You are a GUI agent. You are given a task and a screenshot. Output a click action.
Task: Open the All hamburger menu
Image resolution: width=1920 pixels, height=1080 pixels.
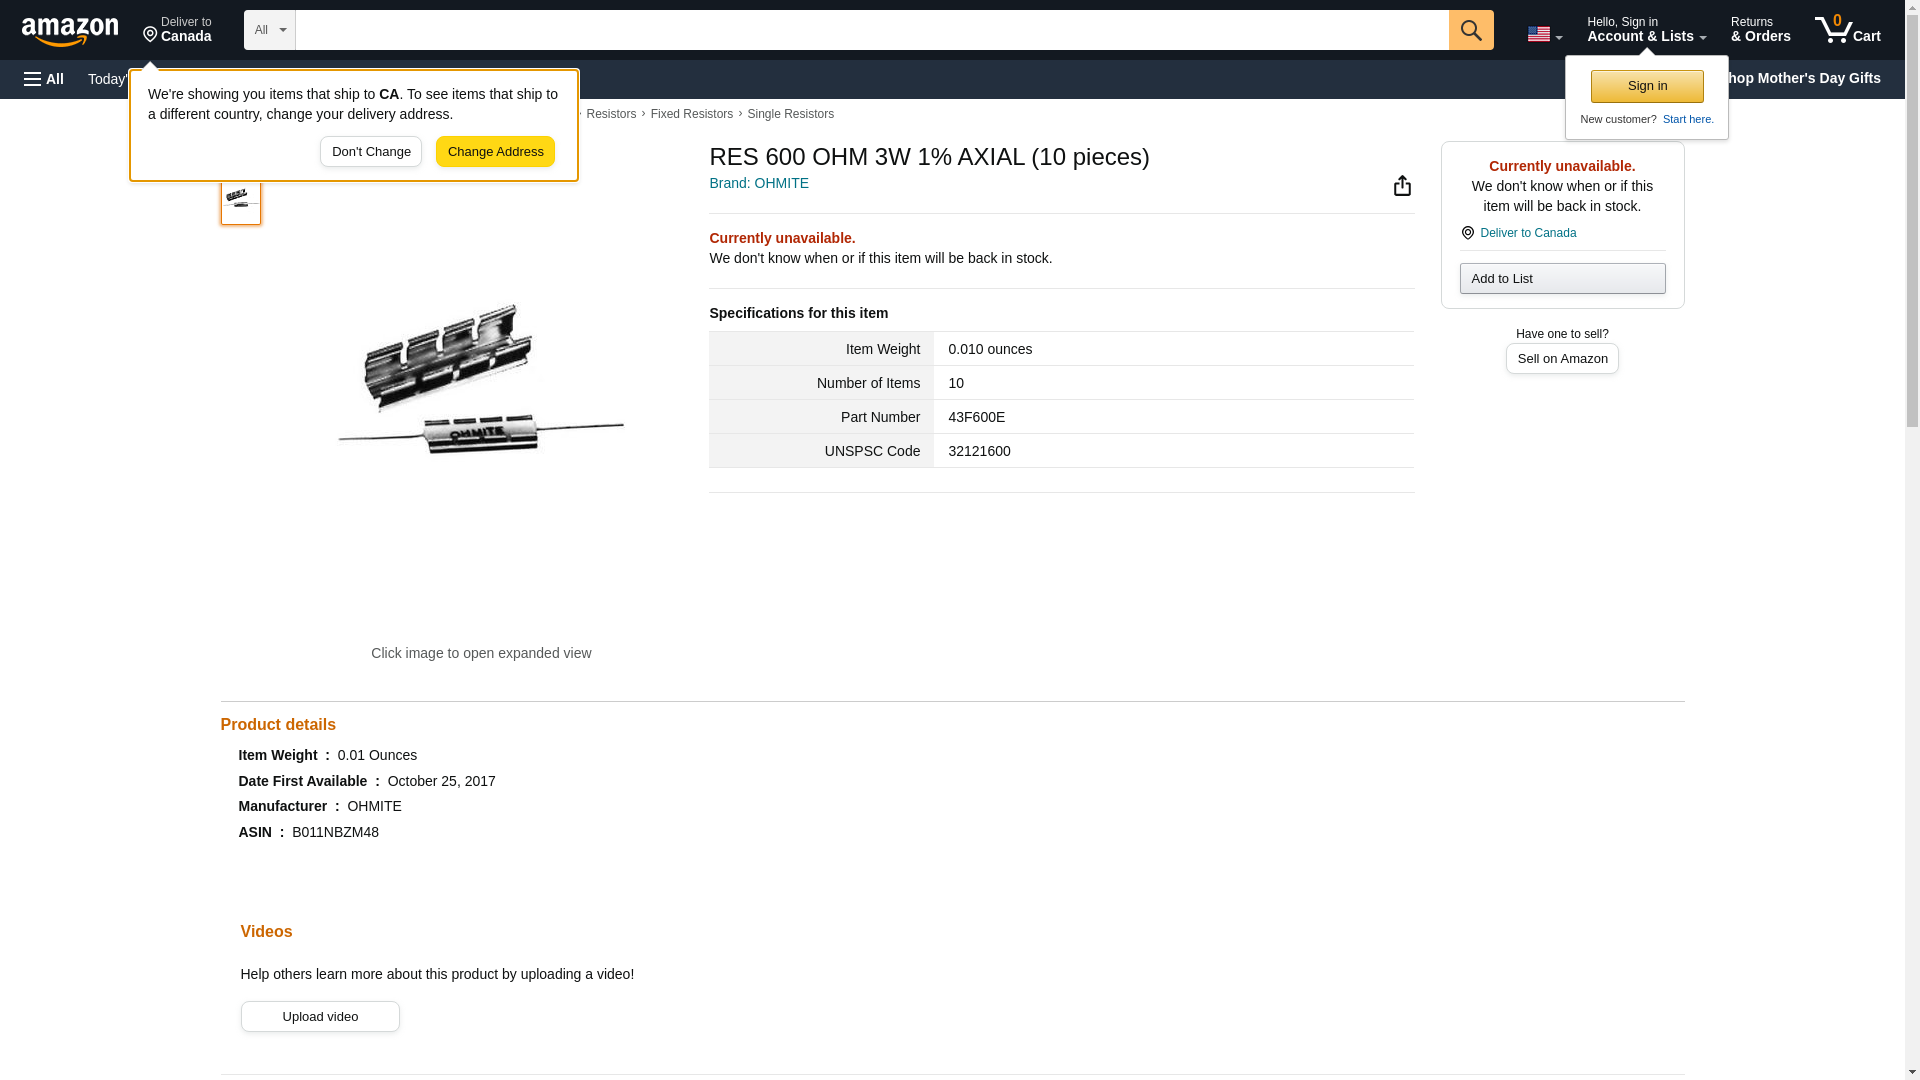tap(44, 79)
